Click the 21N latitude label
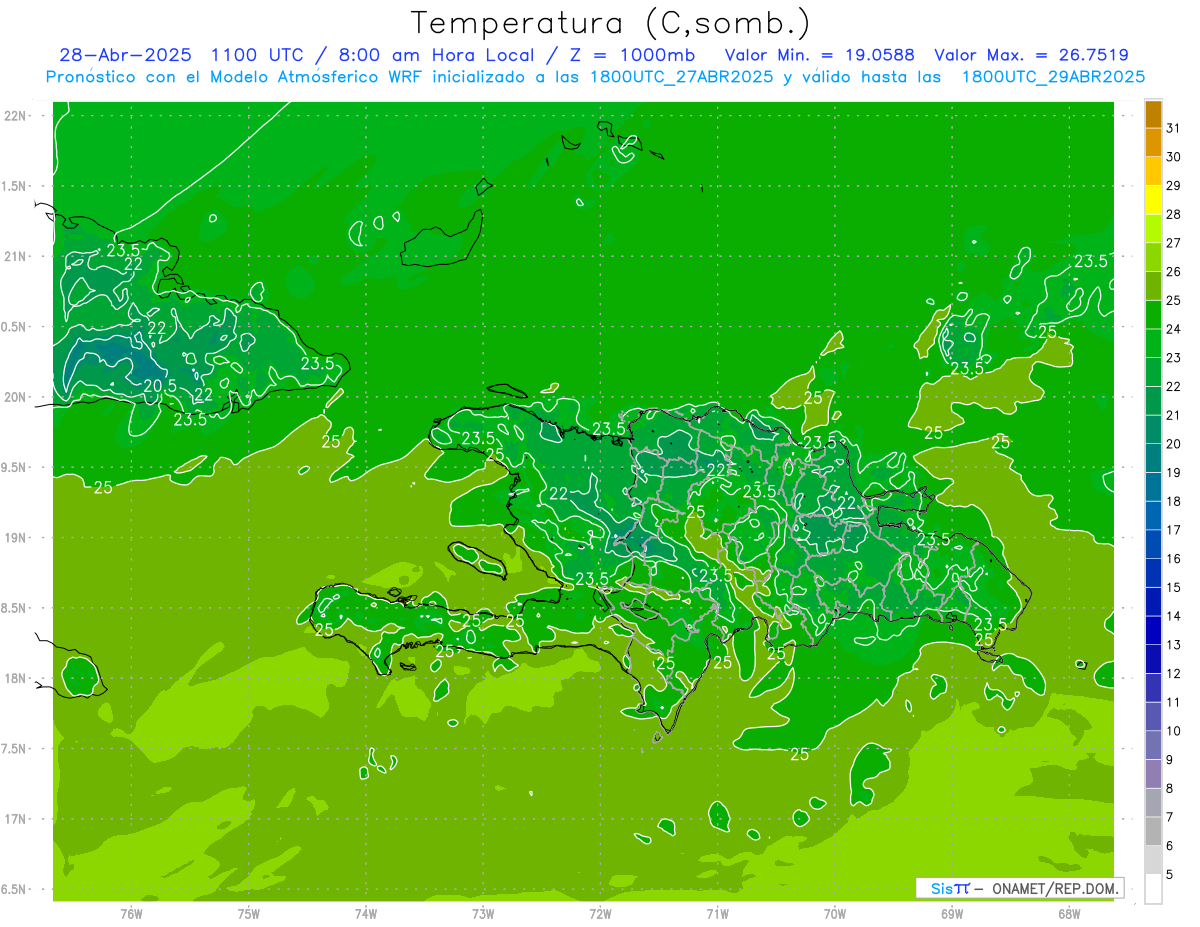The image size is (1200, 927). [16, 256]
